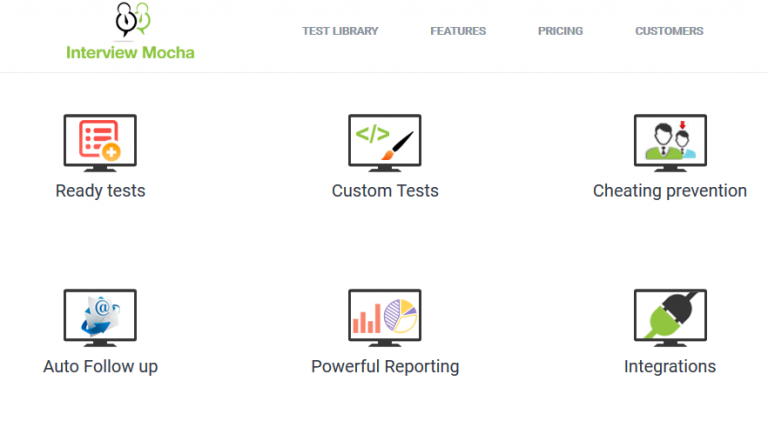Click the Powerful Reporting chart icon
The width and height of the screenshot is (768, 421).
coord(385,315)
